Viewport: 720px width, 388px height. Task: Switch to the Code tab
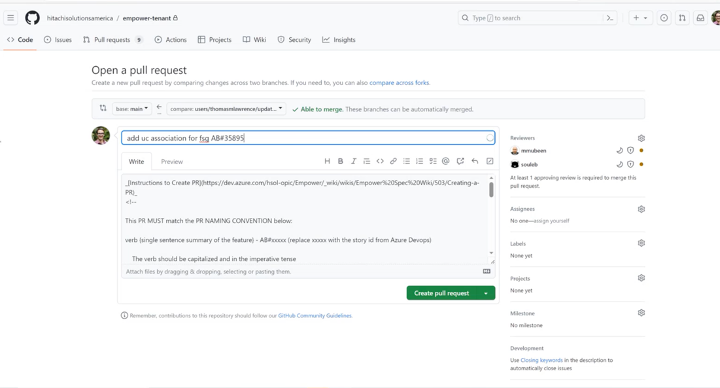pyautogui.click(x=20, y=40)
